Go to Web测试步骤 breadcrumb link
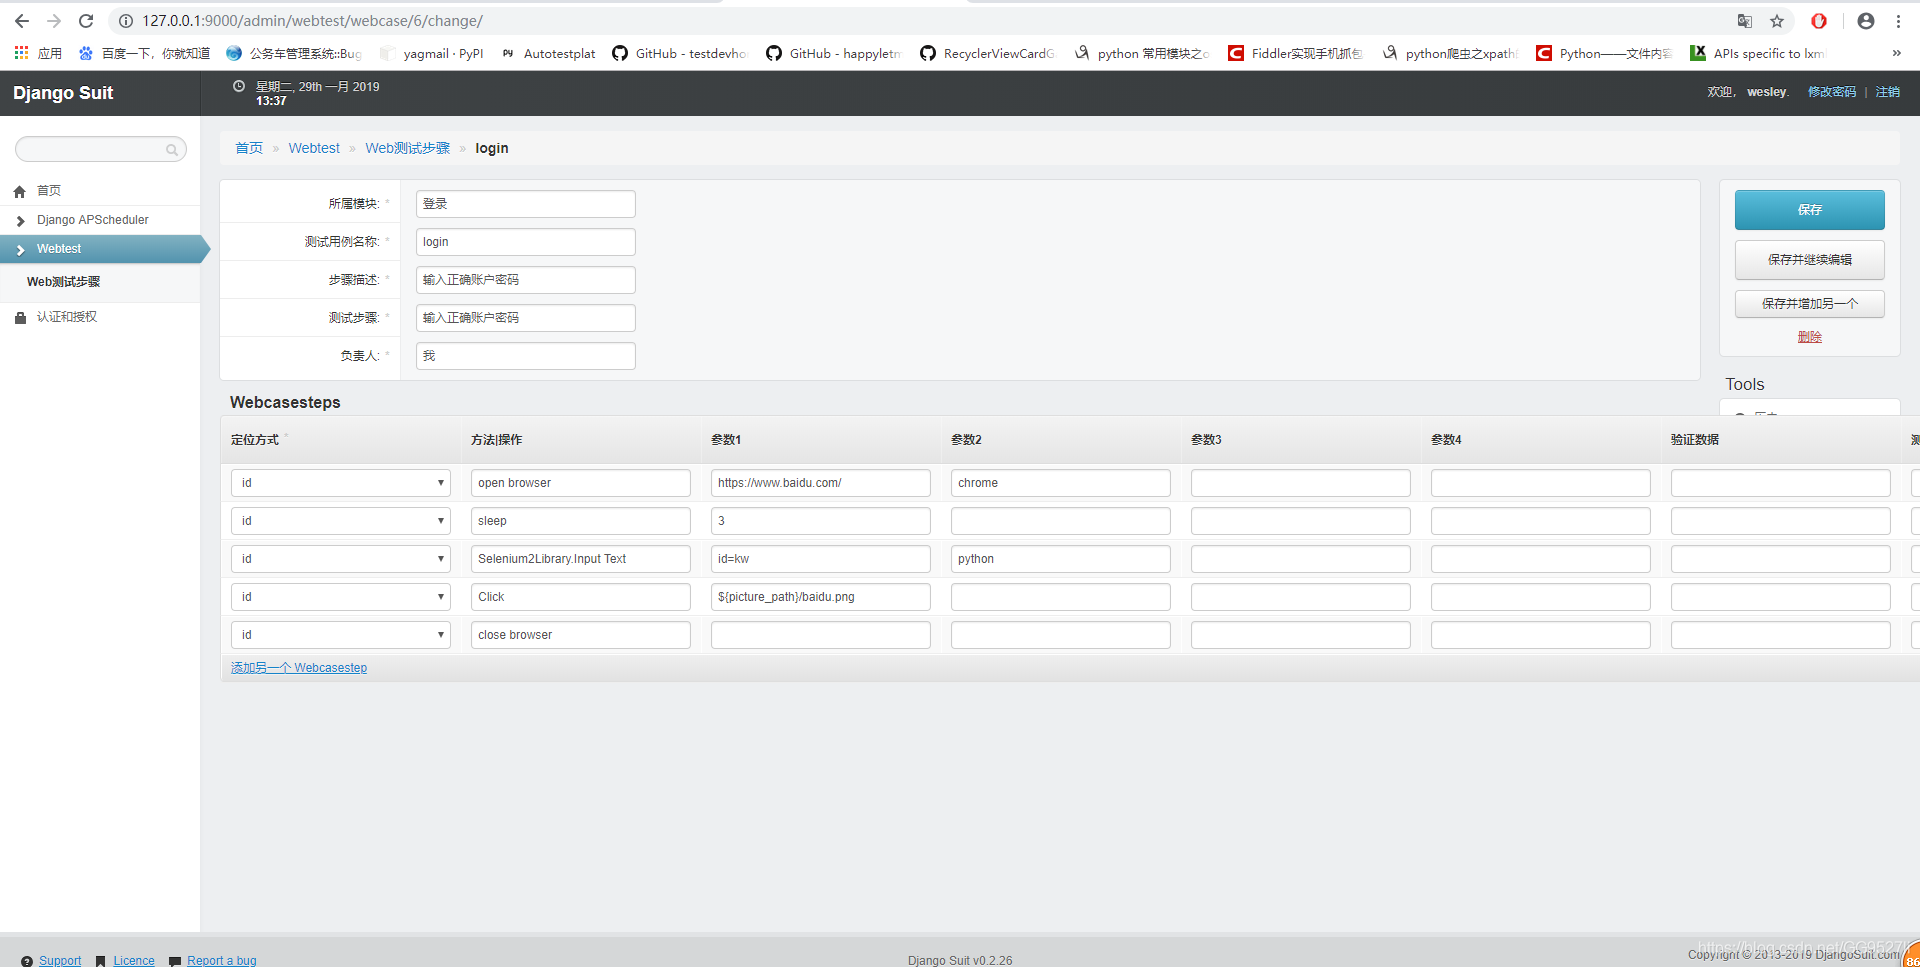This screenshot has width=1920, height=967. tap(407, 148)
